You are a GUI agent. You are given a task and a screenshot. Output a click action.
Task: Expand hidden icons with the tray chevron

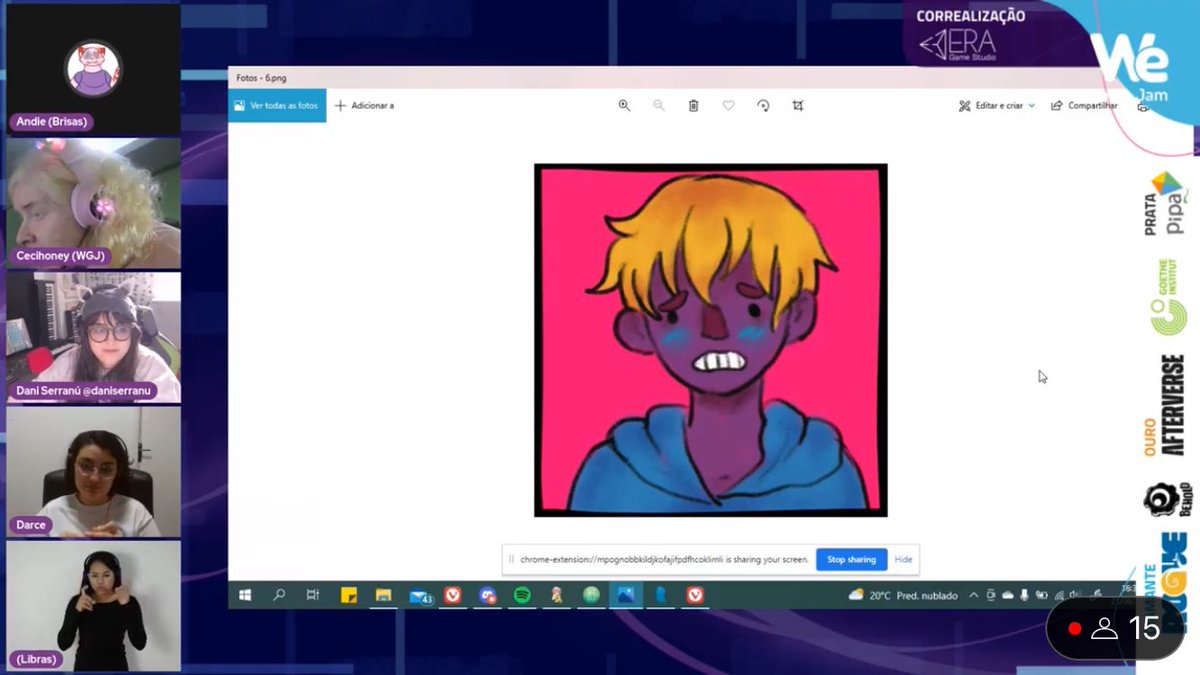click(973, 595)
